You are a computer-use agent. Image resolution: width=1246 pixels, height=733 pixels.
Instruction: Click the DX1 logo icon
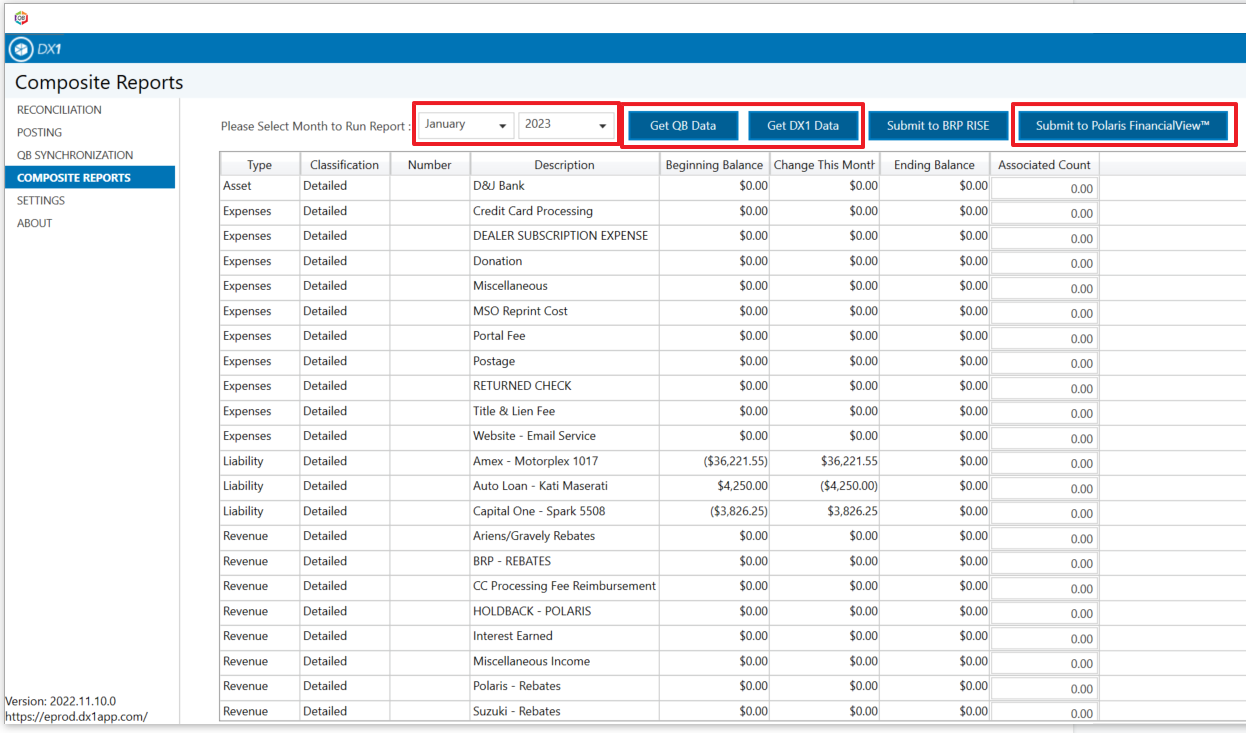[21, 49]
